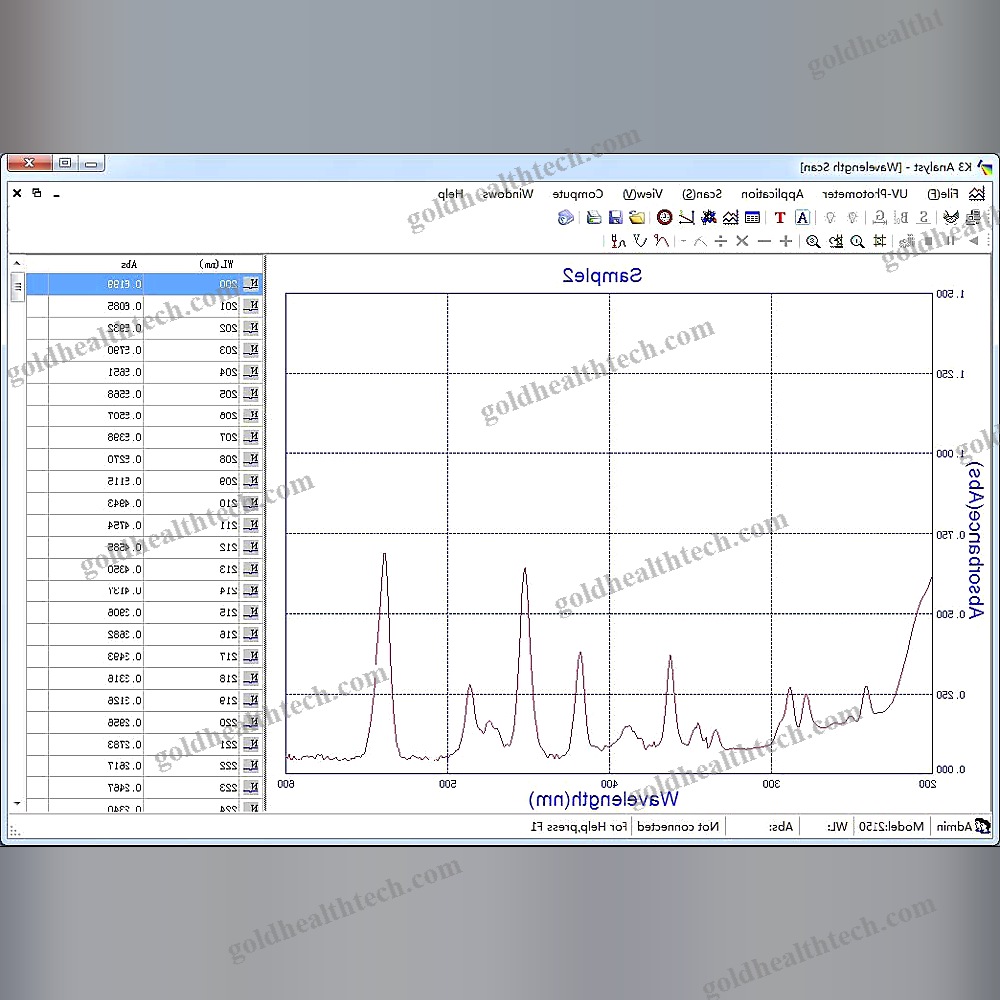Click the Model:2150 status bar entry
The image size is (1000, 1000).
(891, 827)
